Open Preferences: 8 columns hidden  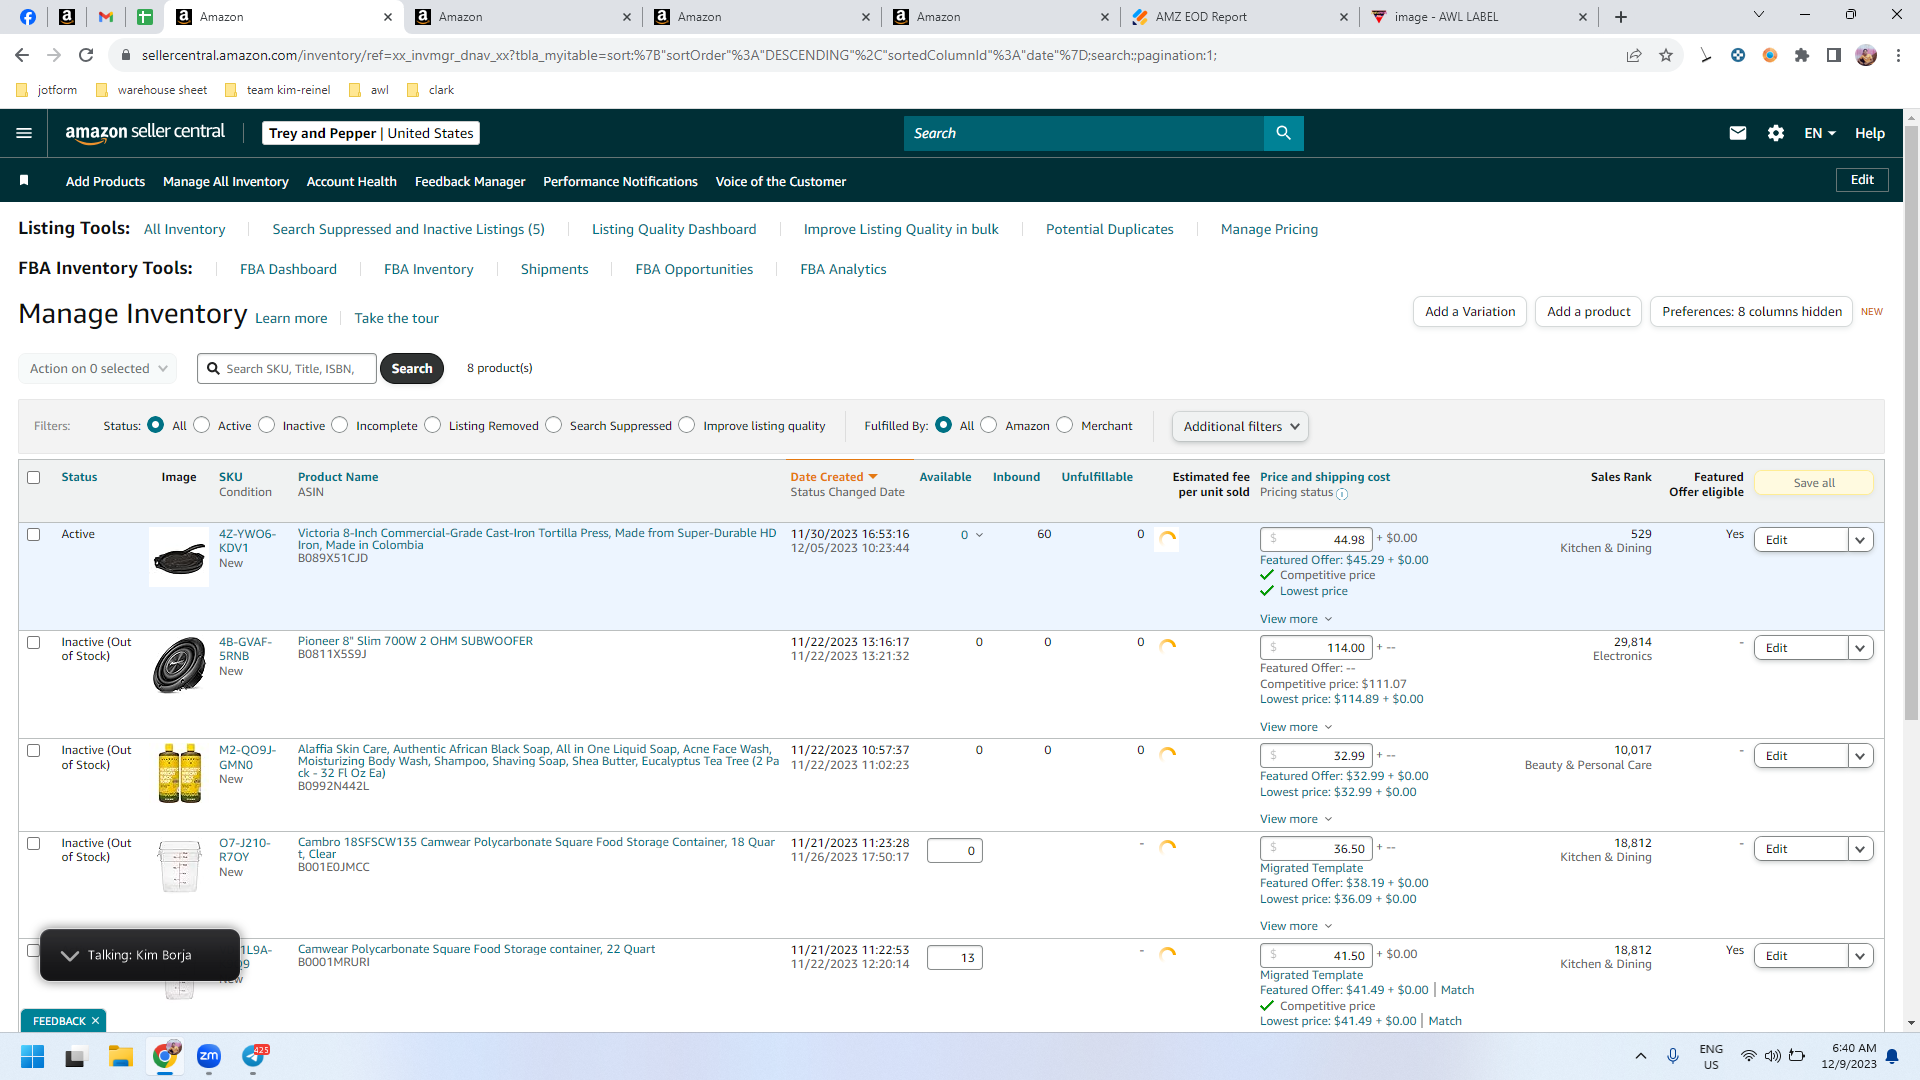(x=1752, y=312)
